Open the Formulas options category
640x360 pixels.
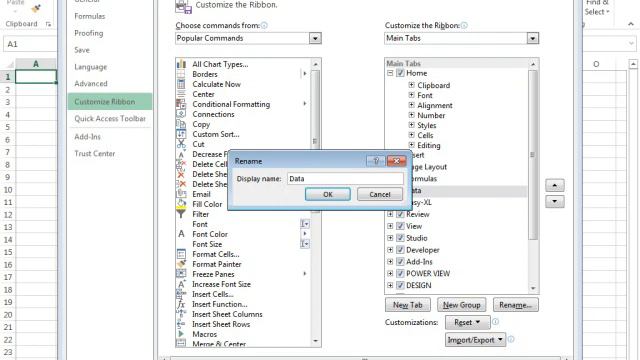coord(90,16)
